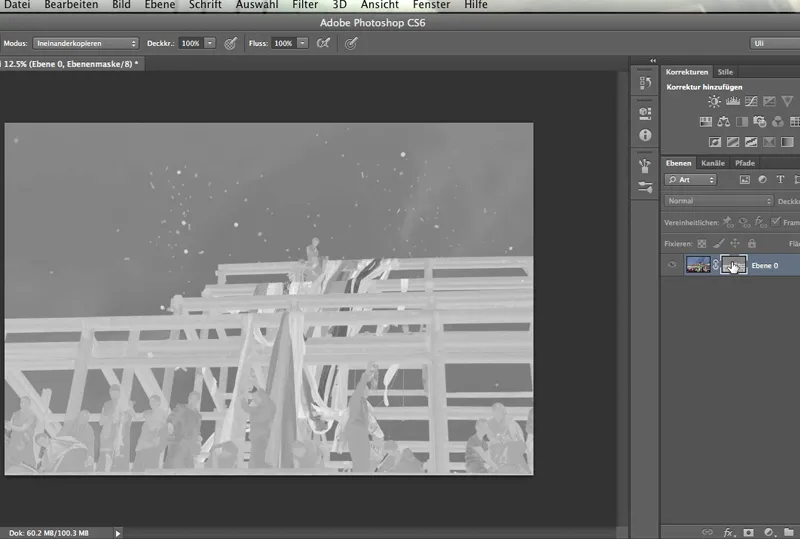Toggle tablet pressure for opacity

(231, 43)
